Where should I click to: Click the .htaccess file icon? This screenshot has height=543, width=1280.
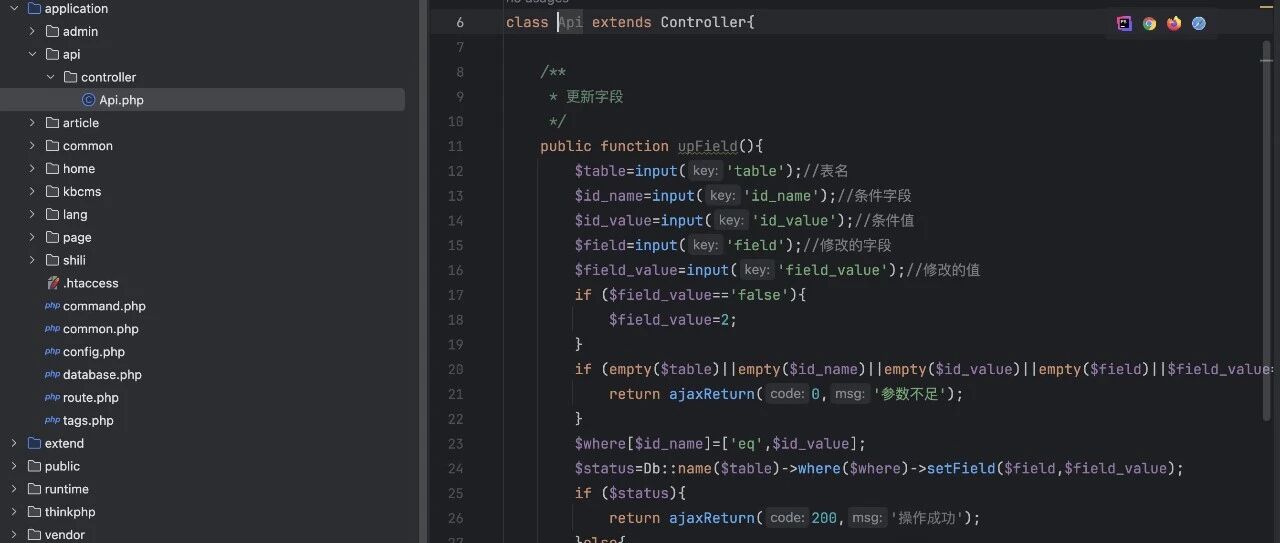point(53,283)
